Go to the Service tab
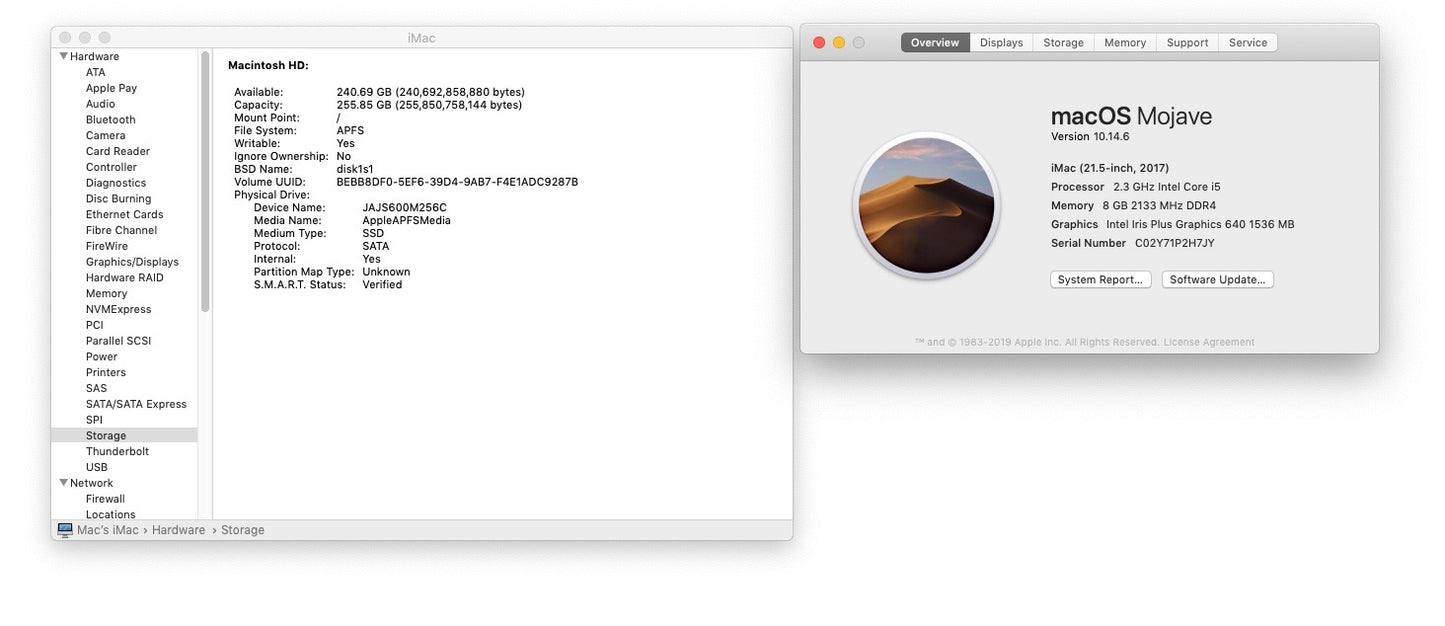The image size is (1445, 626). click(1247, 43)
